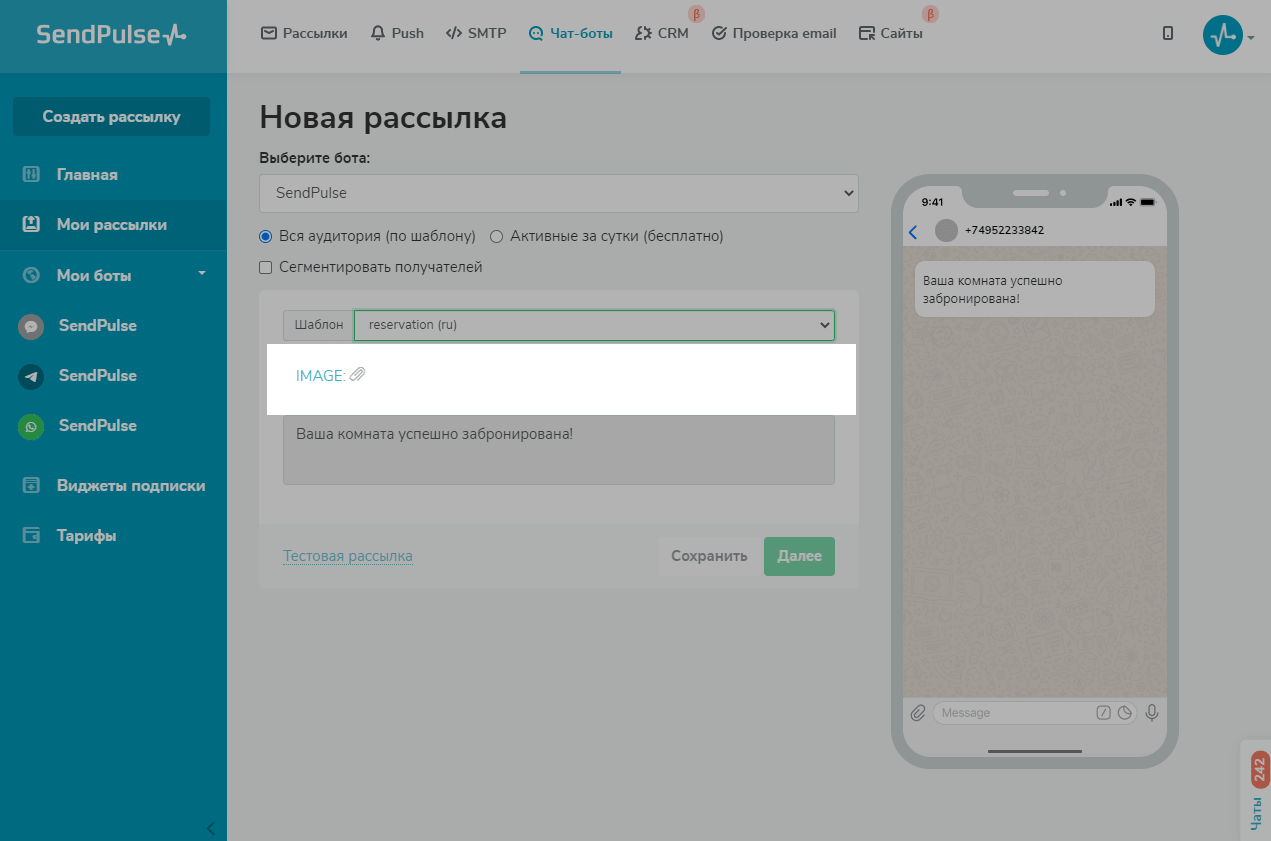Click the attachment paperclip in phone preview

pos(918,713)
